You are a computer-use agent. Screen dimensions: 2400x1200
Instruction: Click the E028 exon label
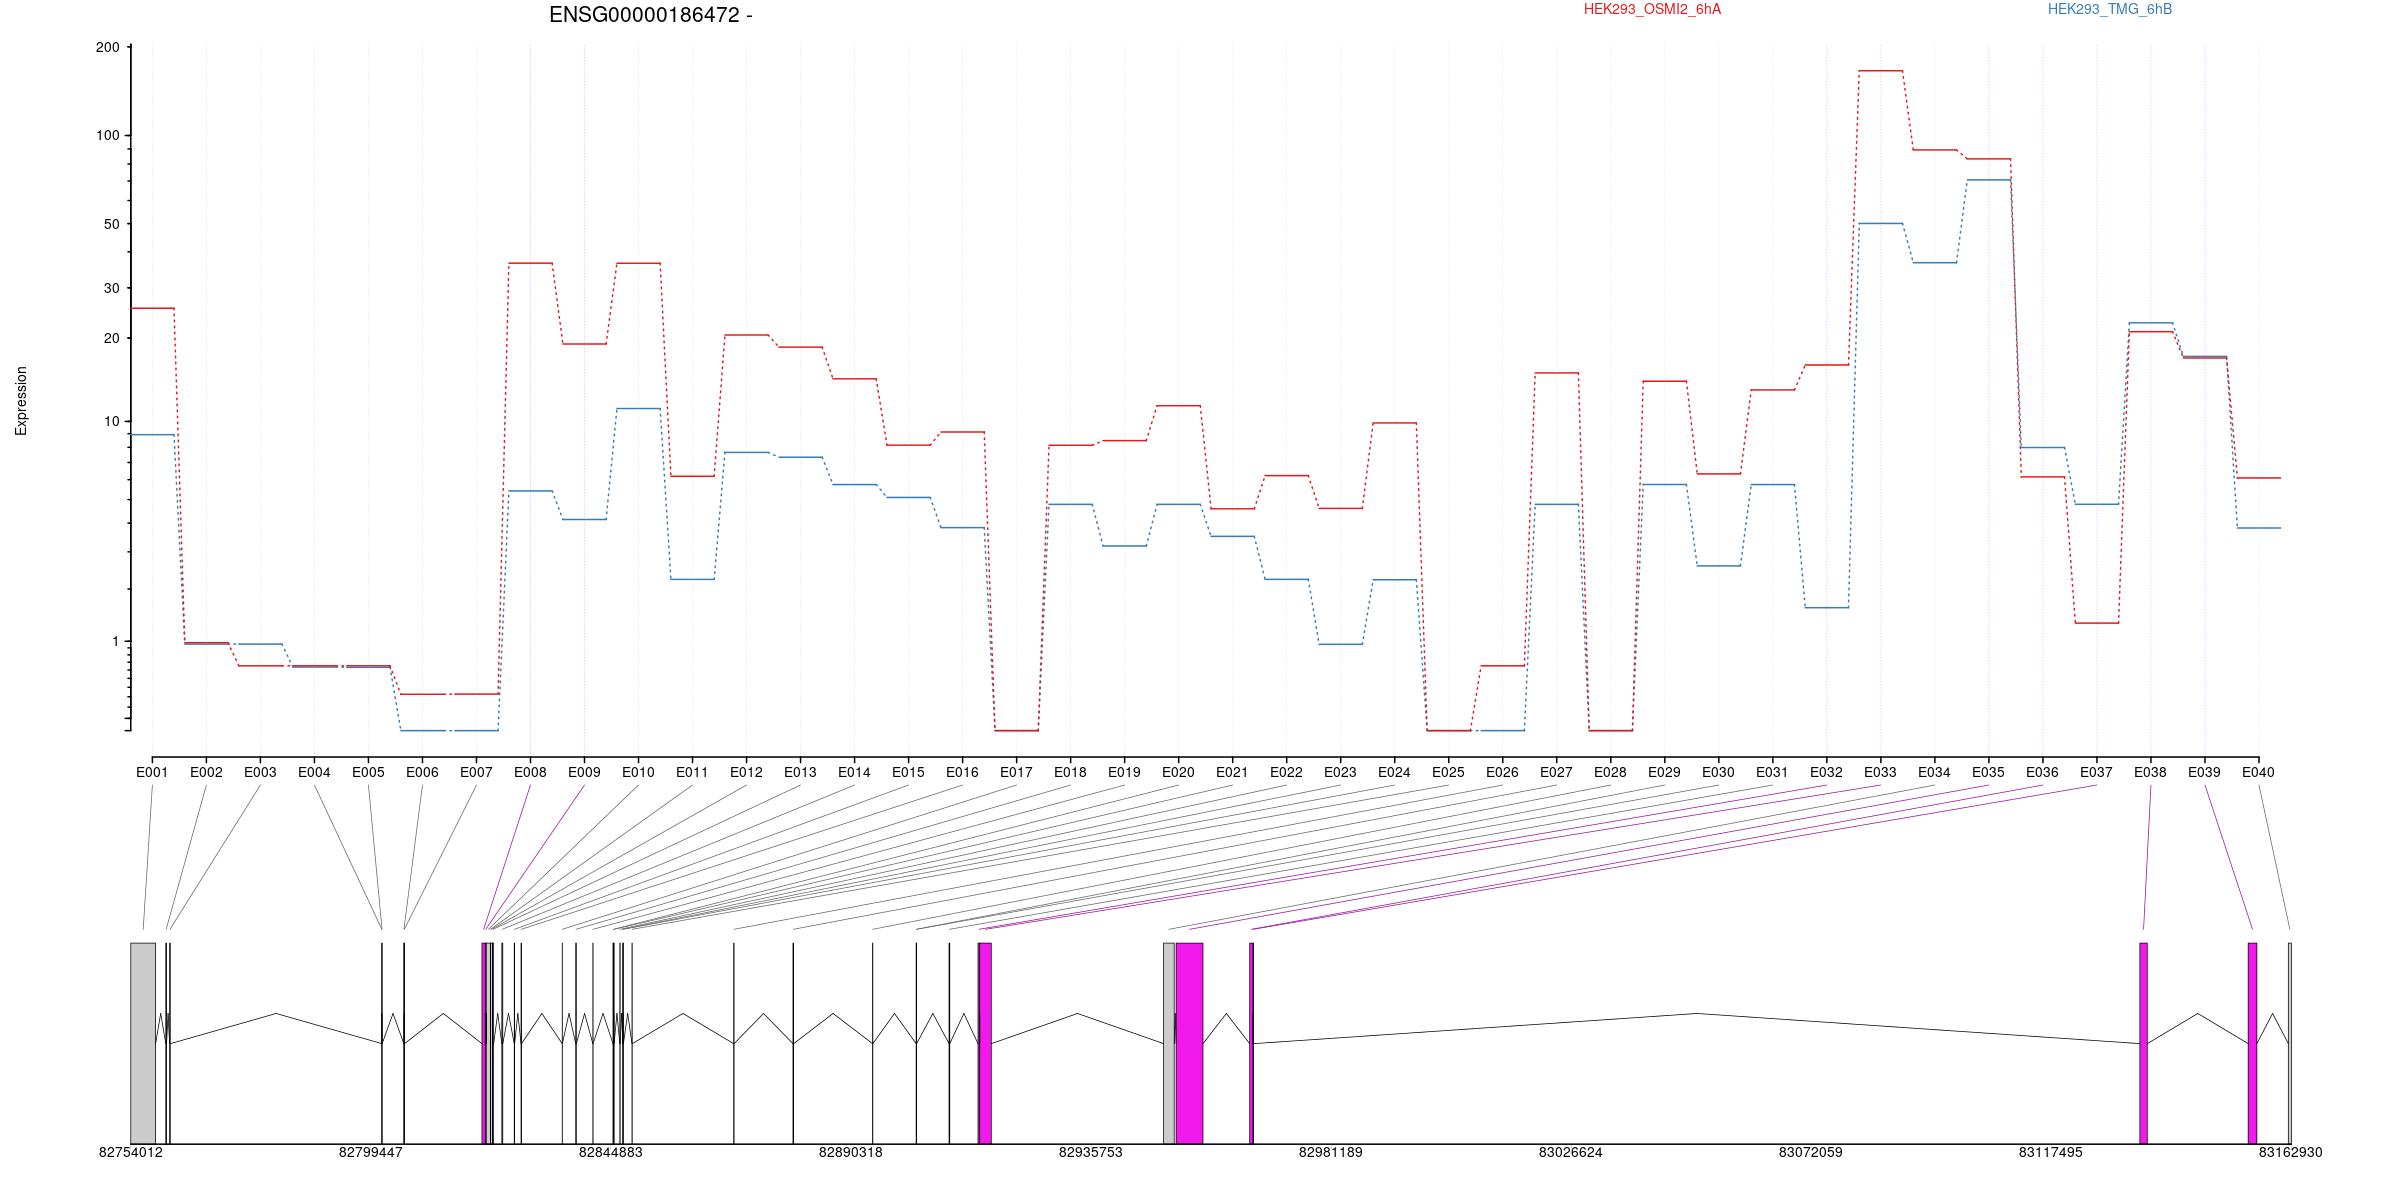coord(1610,772)
